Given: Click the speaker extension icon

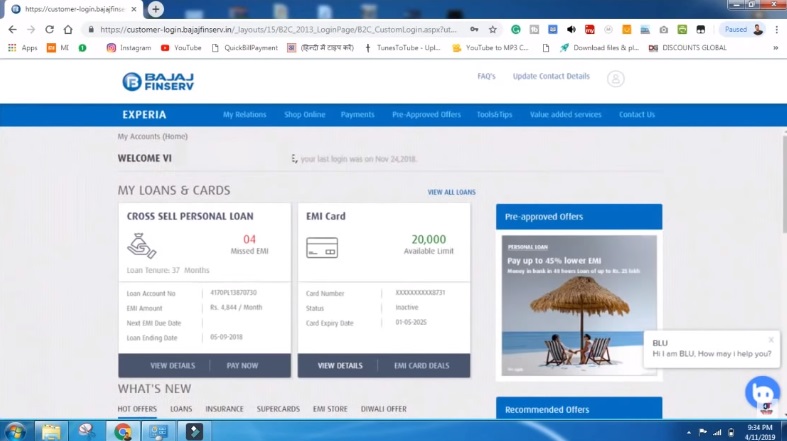Looking at the screenshot, I should point(571,30).
